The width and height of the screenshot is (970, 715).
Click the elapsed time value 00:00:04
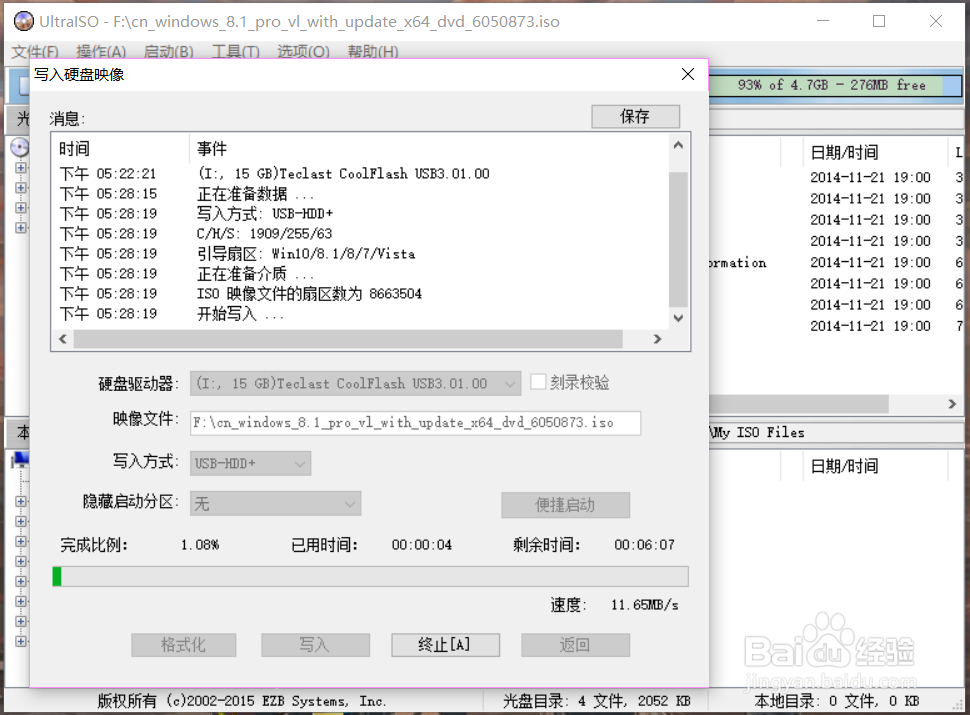(x=421, y=545)
